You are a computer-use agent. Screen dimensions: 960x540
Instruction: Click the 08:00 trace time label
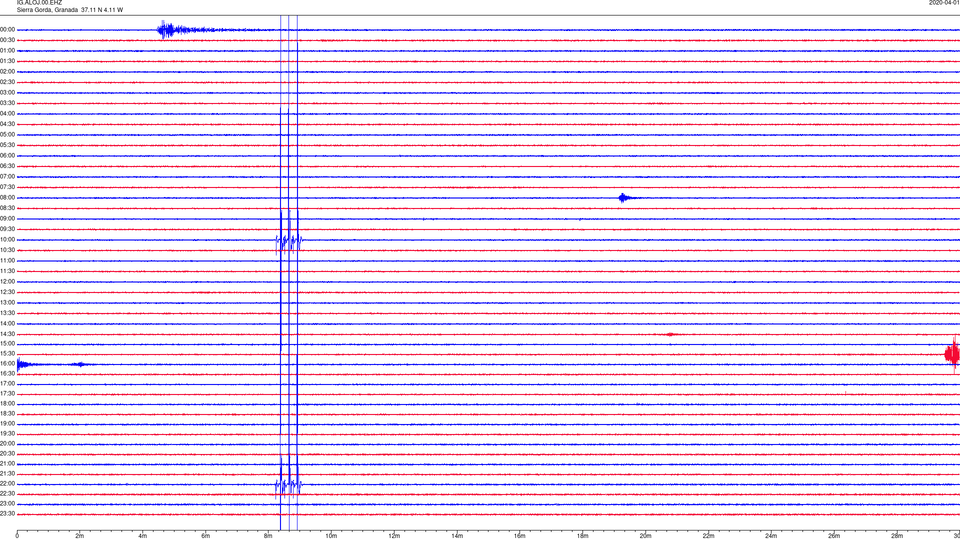click(7, 198)
